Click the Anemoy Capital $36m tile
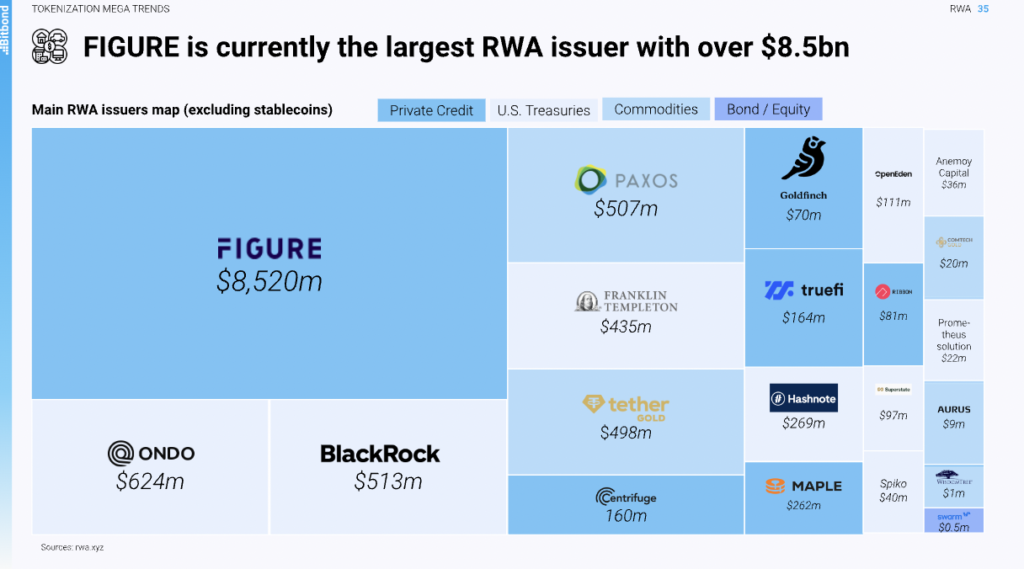This screenshot has height=569, width=1024. 953,173
